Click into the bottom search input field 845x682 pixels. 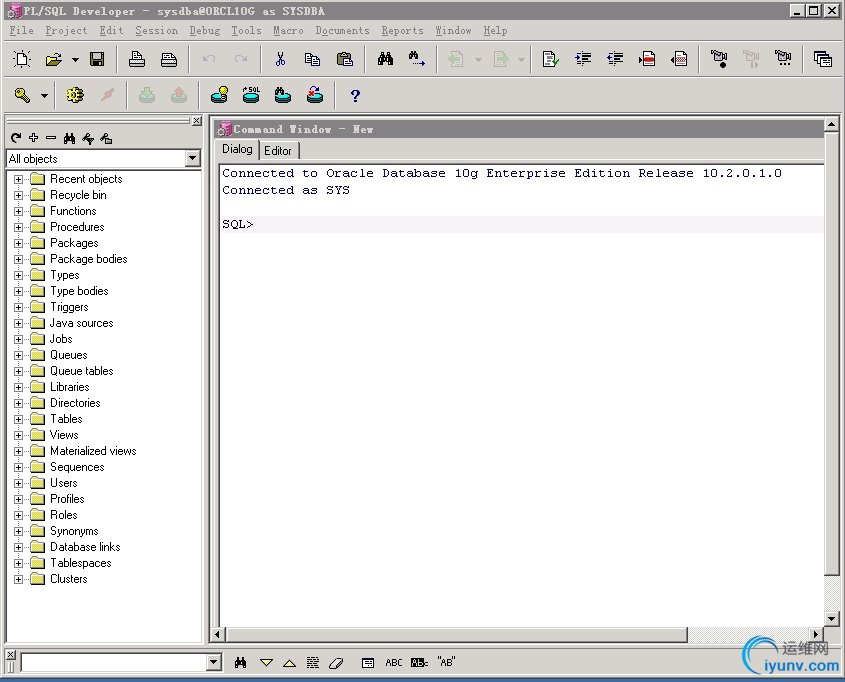[114, 662]
